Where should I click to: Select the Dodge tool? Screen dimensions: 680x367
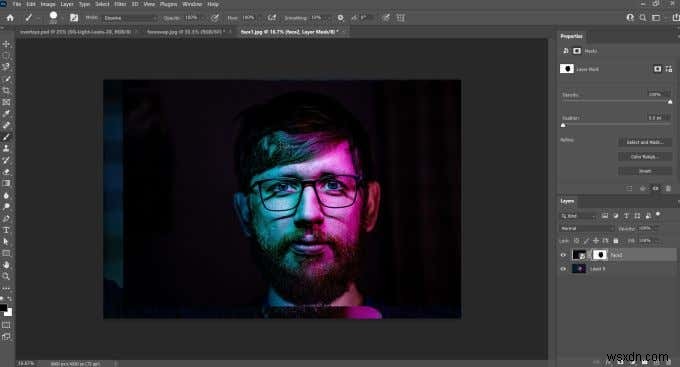[x=6, y=206]
